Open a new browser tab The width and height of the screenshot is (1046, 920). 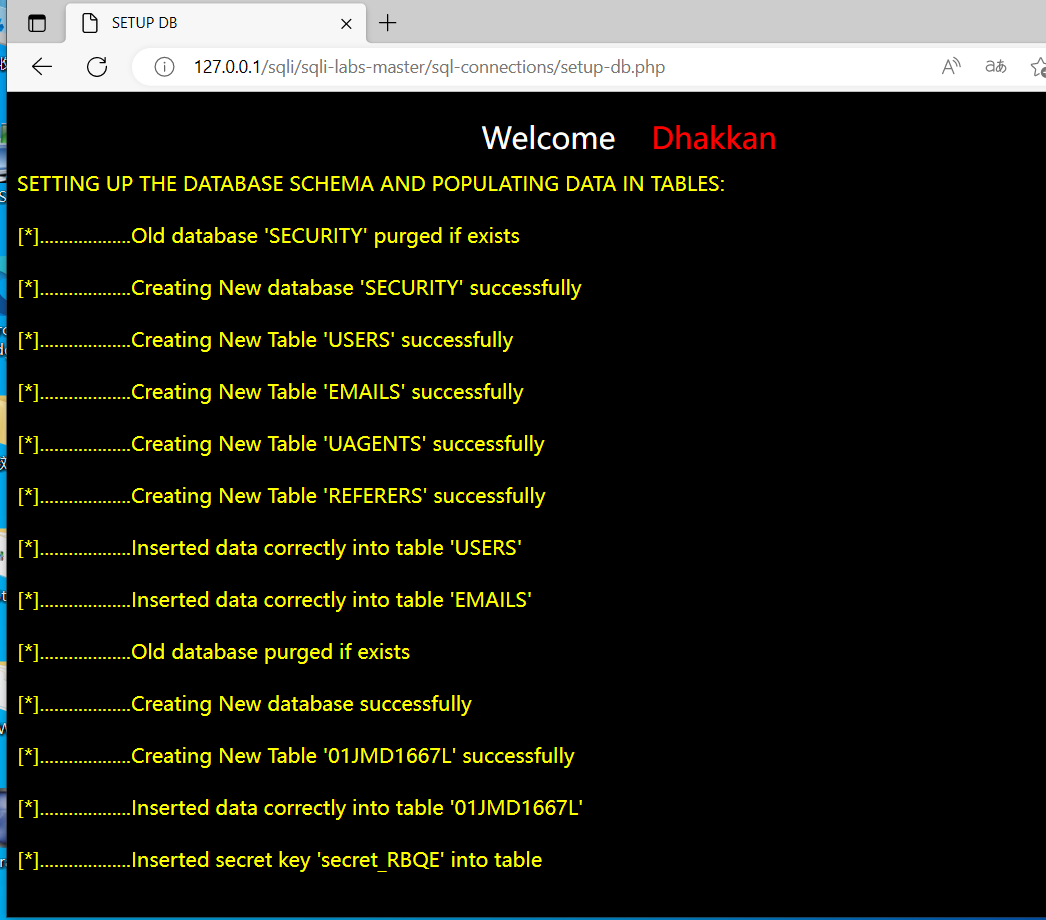pos(390,22)
